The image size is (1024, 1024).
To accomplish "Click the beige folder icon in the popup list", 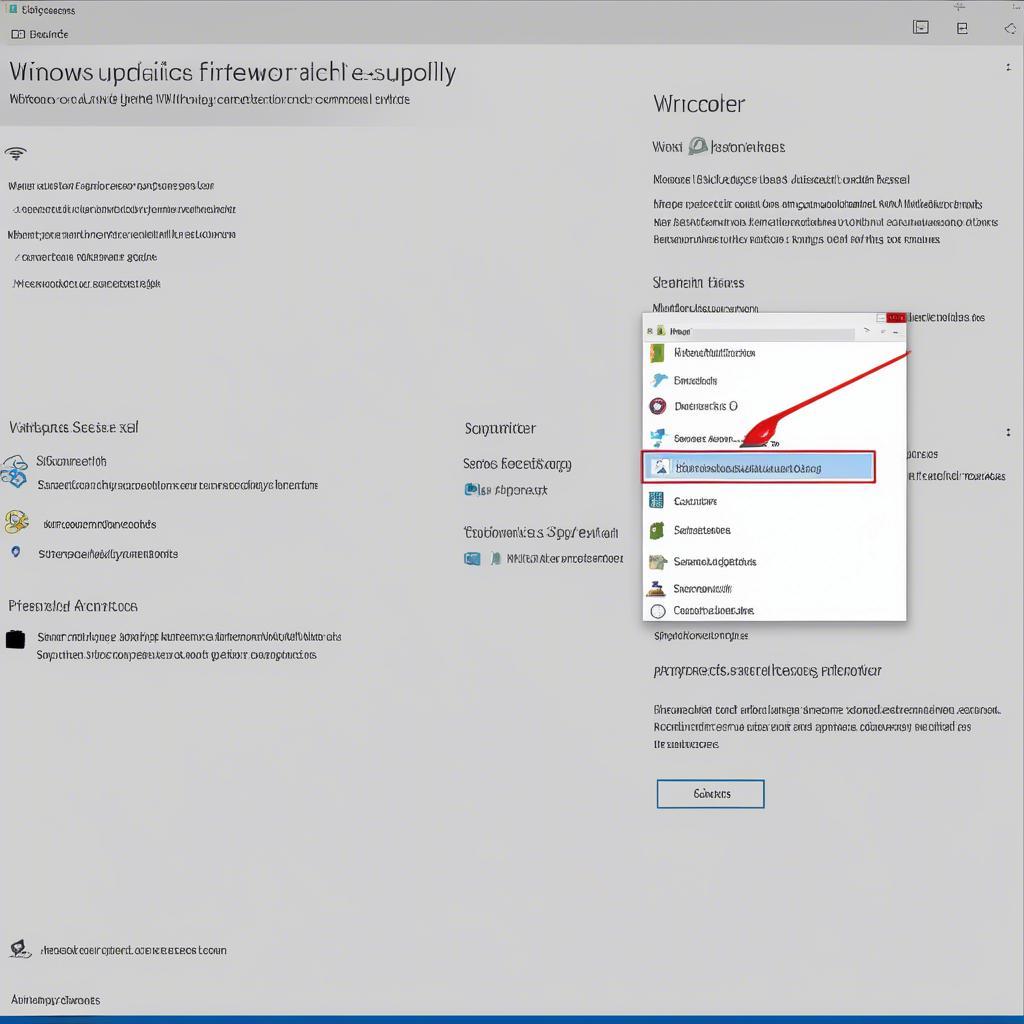I will point(657,562).
